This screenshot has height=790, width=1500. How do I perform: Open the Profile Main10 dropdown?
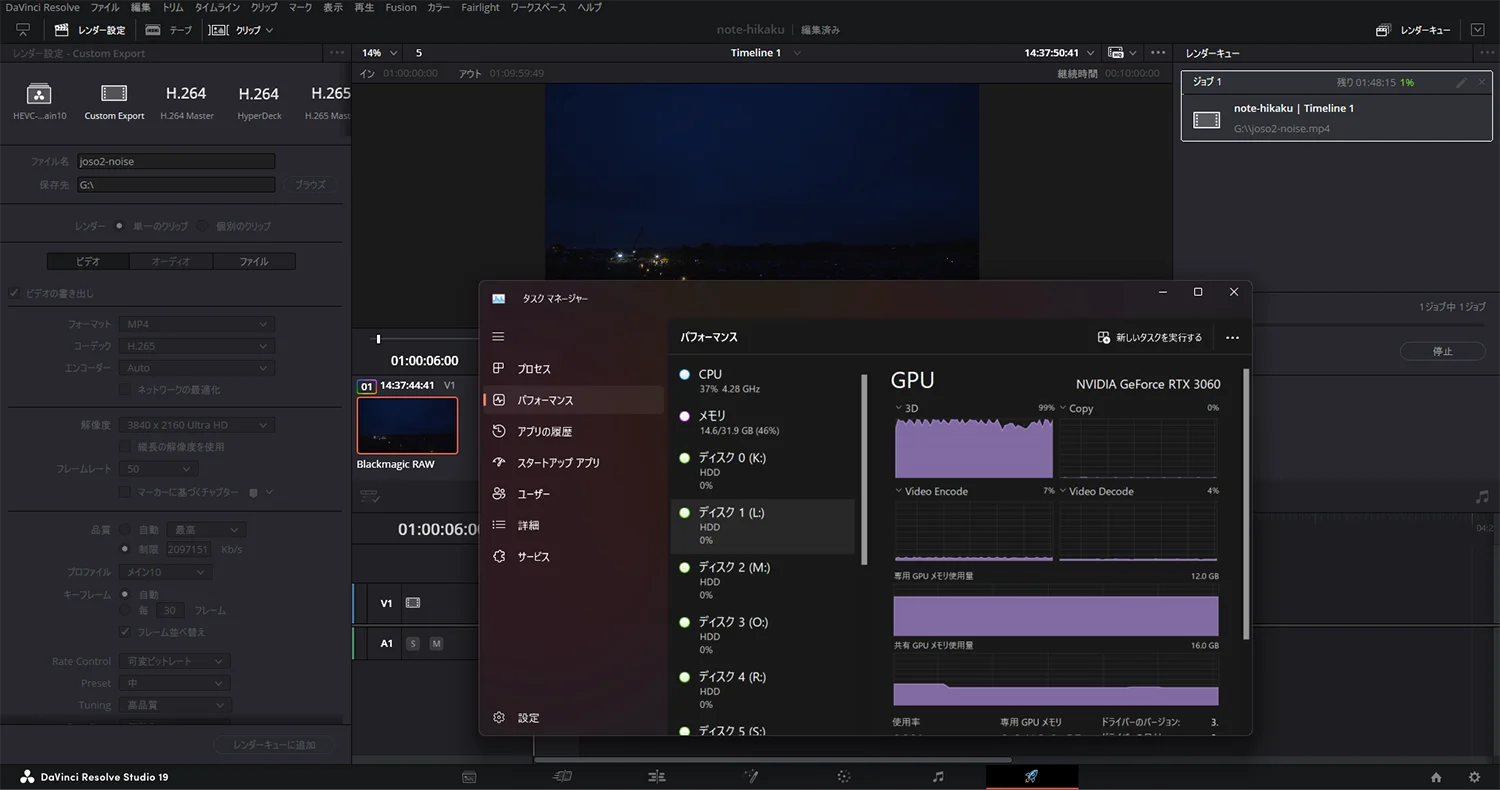[x=165, y=572]
